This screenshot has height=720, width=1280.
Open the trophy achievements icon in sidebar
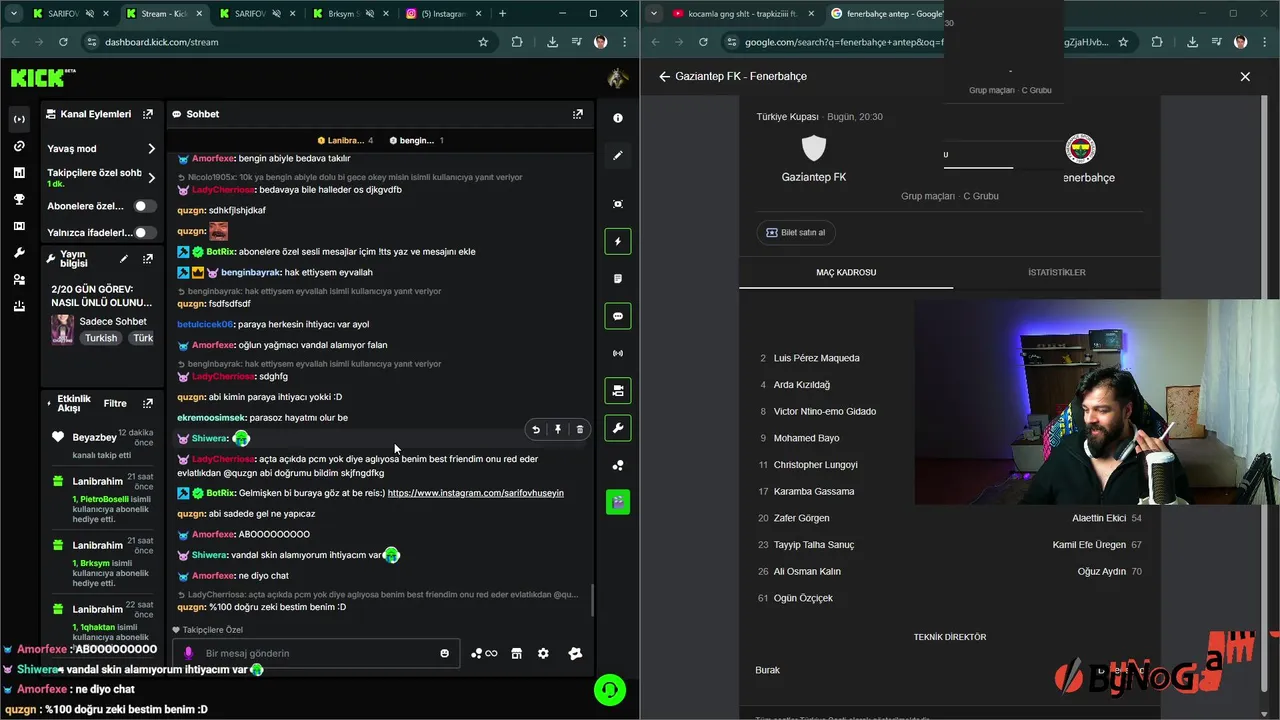[x=19, y=199]
